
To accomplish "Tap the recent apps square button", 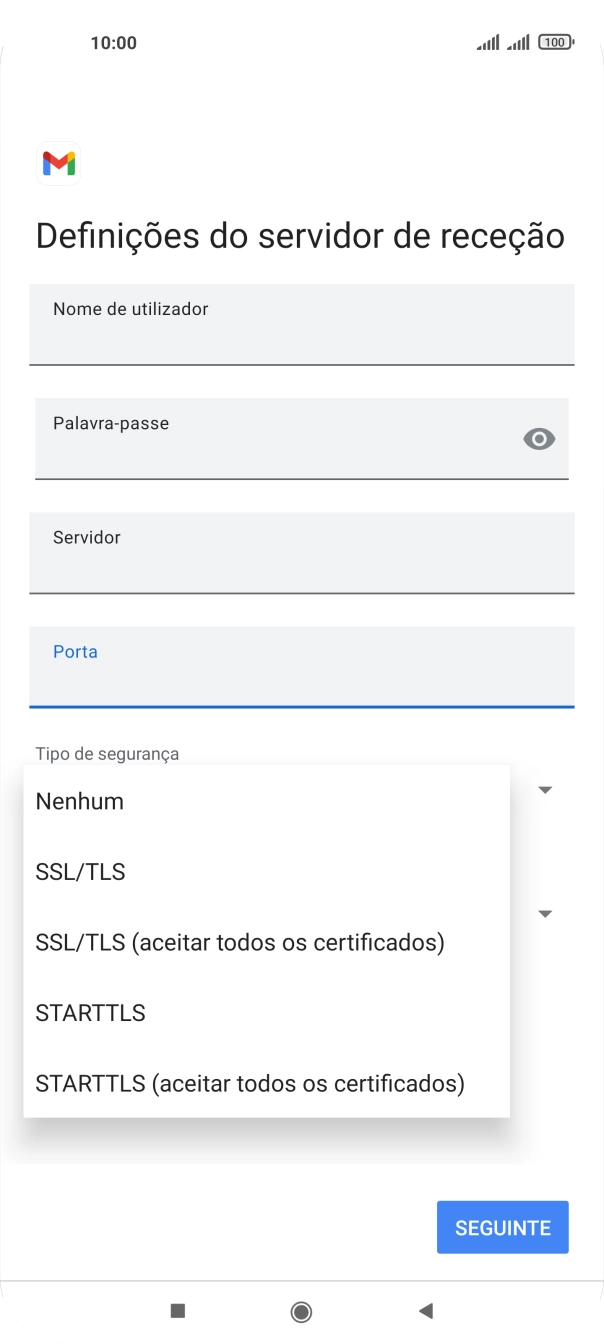I will (176, 1311).
